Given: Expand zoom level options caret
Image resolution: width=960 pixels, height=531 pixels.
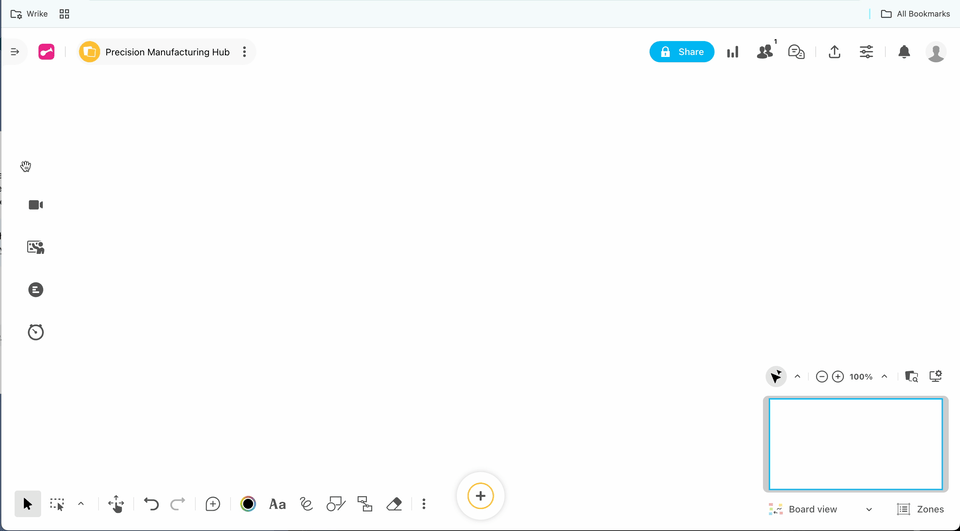Looking at the screenshot, I should click(884, 377).
